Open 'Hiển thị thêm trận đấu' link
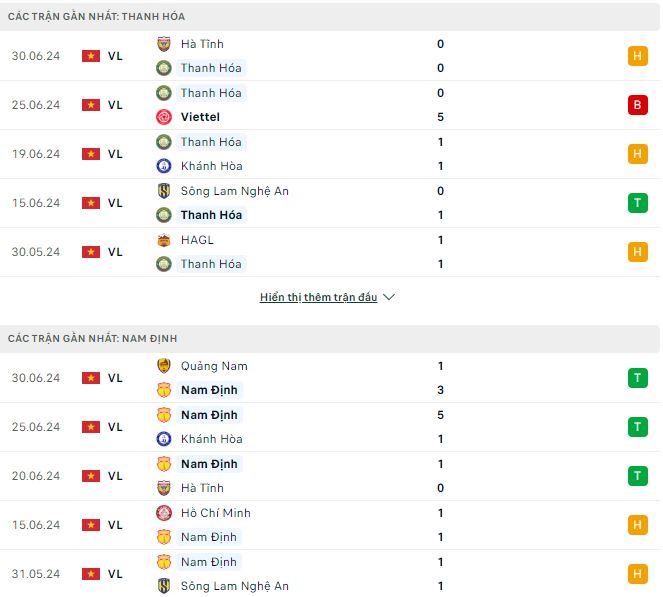The image size is (663, 597). click(x=318, y=297)
